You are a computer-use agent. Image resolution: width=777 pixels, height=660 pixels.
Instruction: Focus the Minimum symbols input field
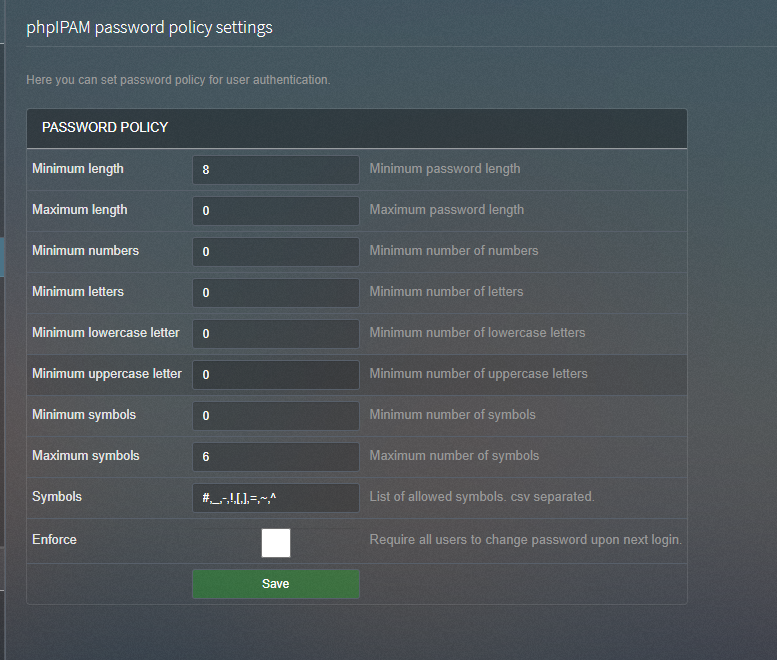click(276, 416)
